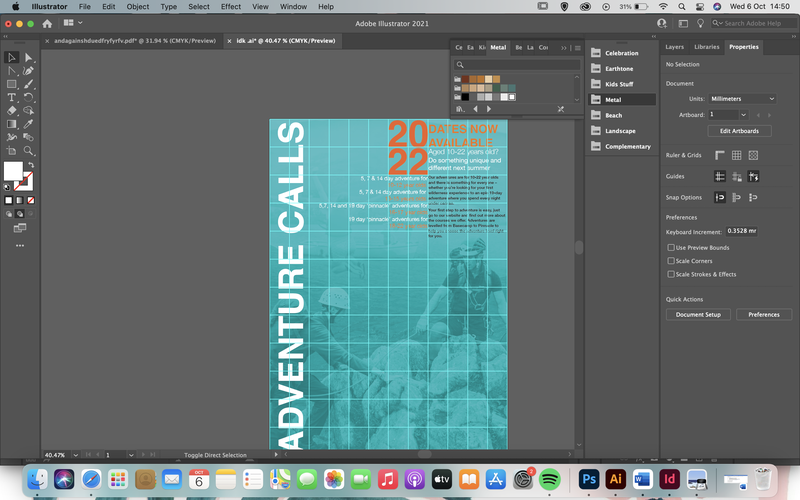Pick the Paintbrush tool
This screenshot has width=800, height=500.
pos(29,84)
